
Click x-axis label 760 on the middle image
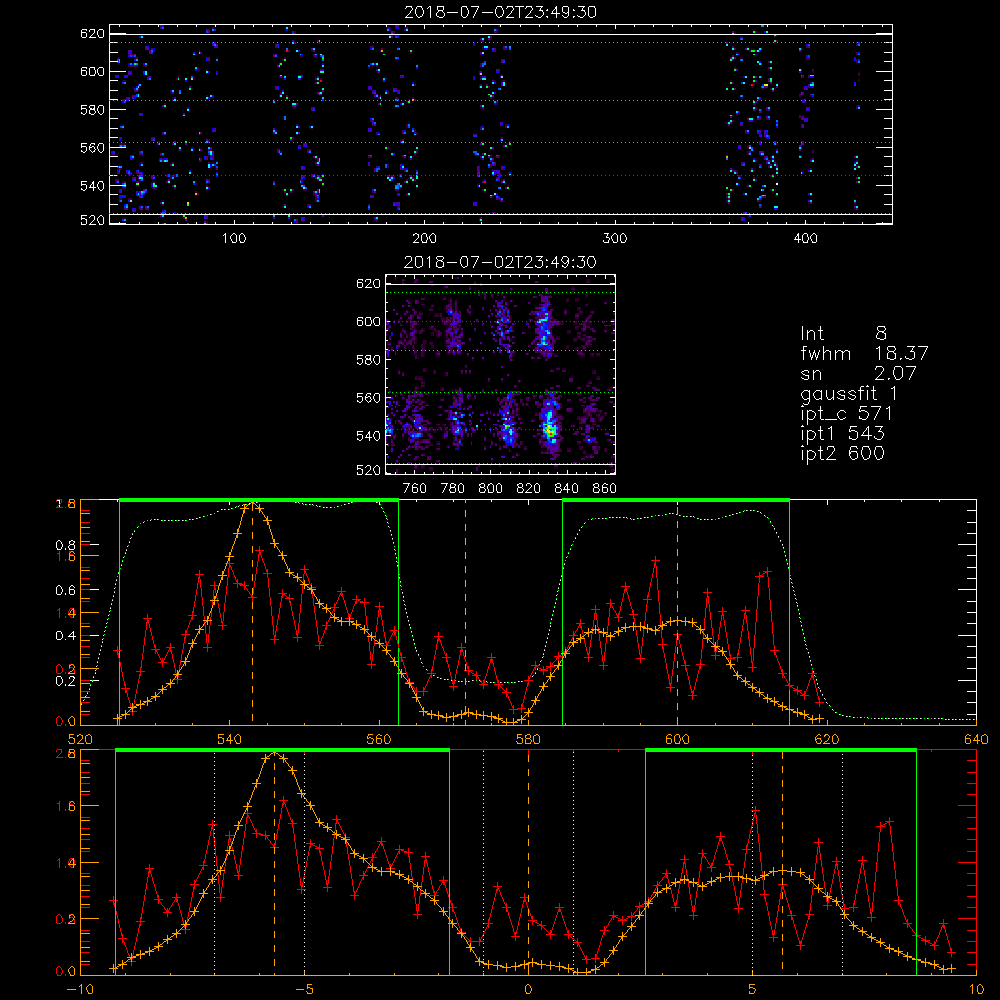pyautogui.click(x=415, y=489)
